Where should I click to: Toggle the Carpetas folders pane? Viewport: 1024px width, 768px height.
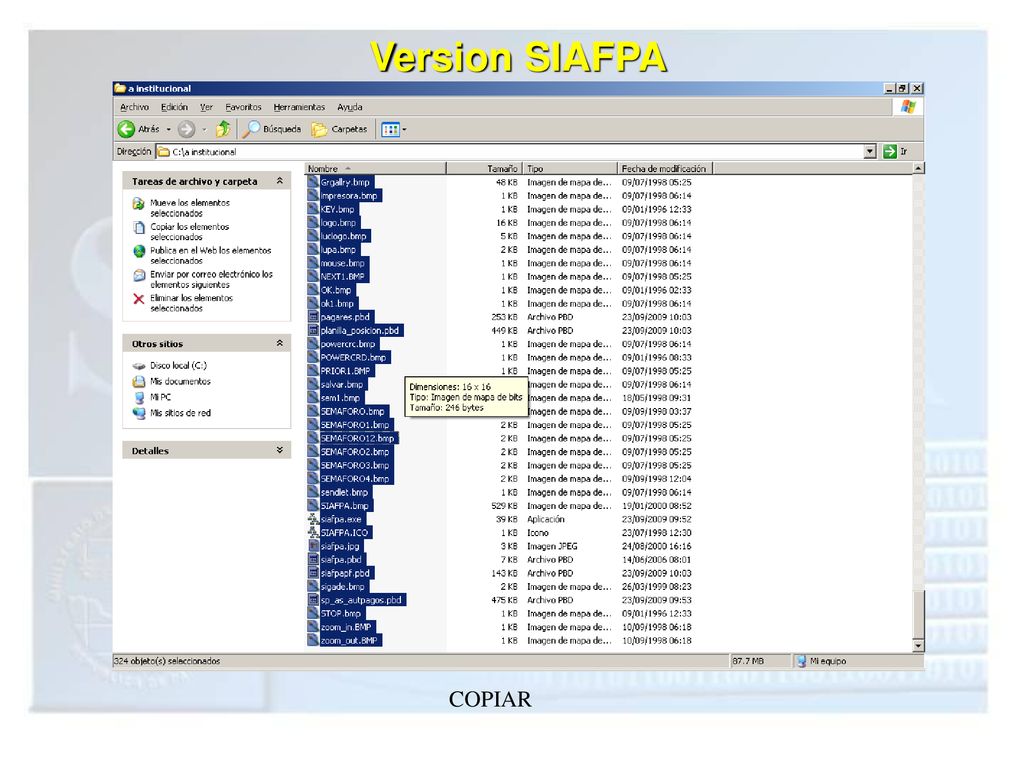click(339, 129)
